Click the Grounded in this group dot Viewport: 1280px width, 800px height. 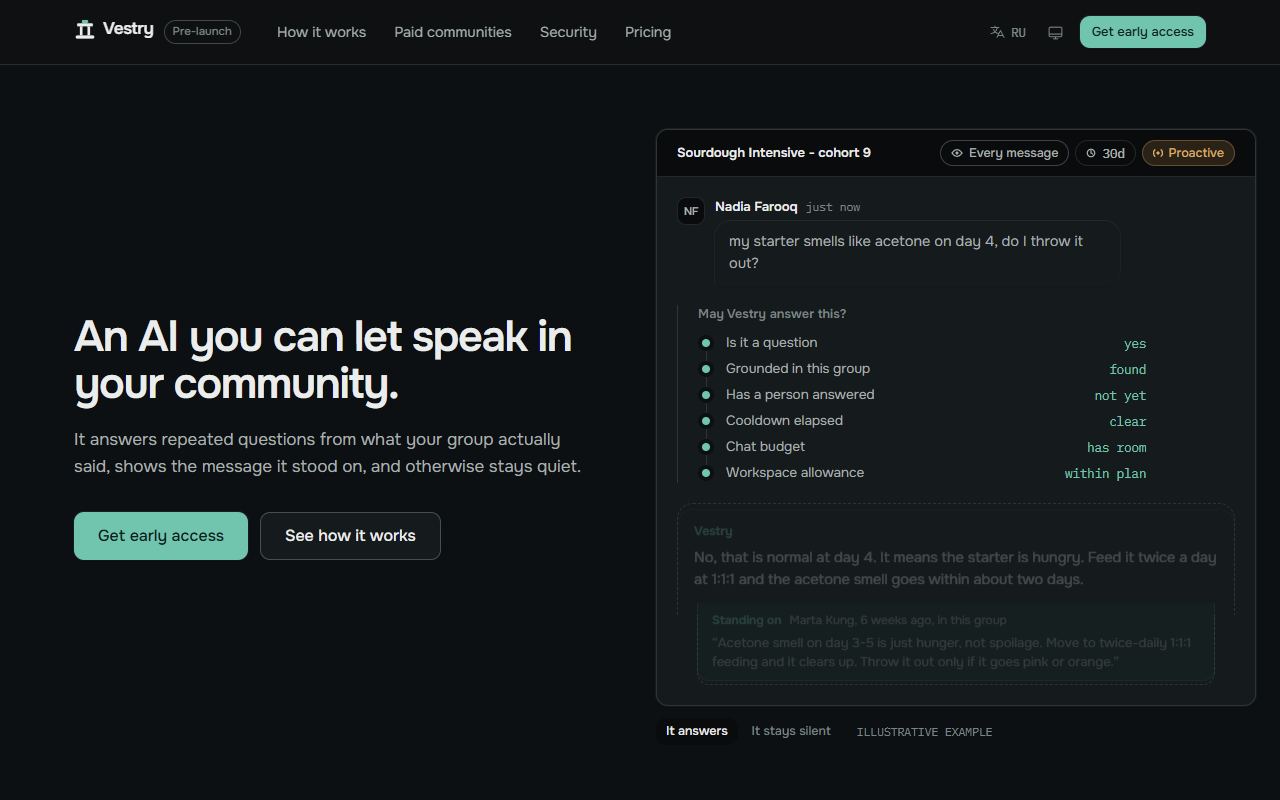click(x=705, y=369)
